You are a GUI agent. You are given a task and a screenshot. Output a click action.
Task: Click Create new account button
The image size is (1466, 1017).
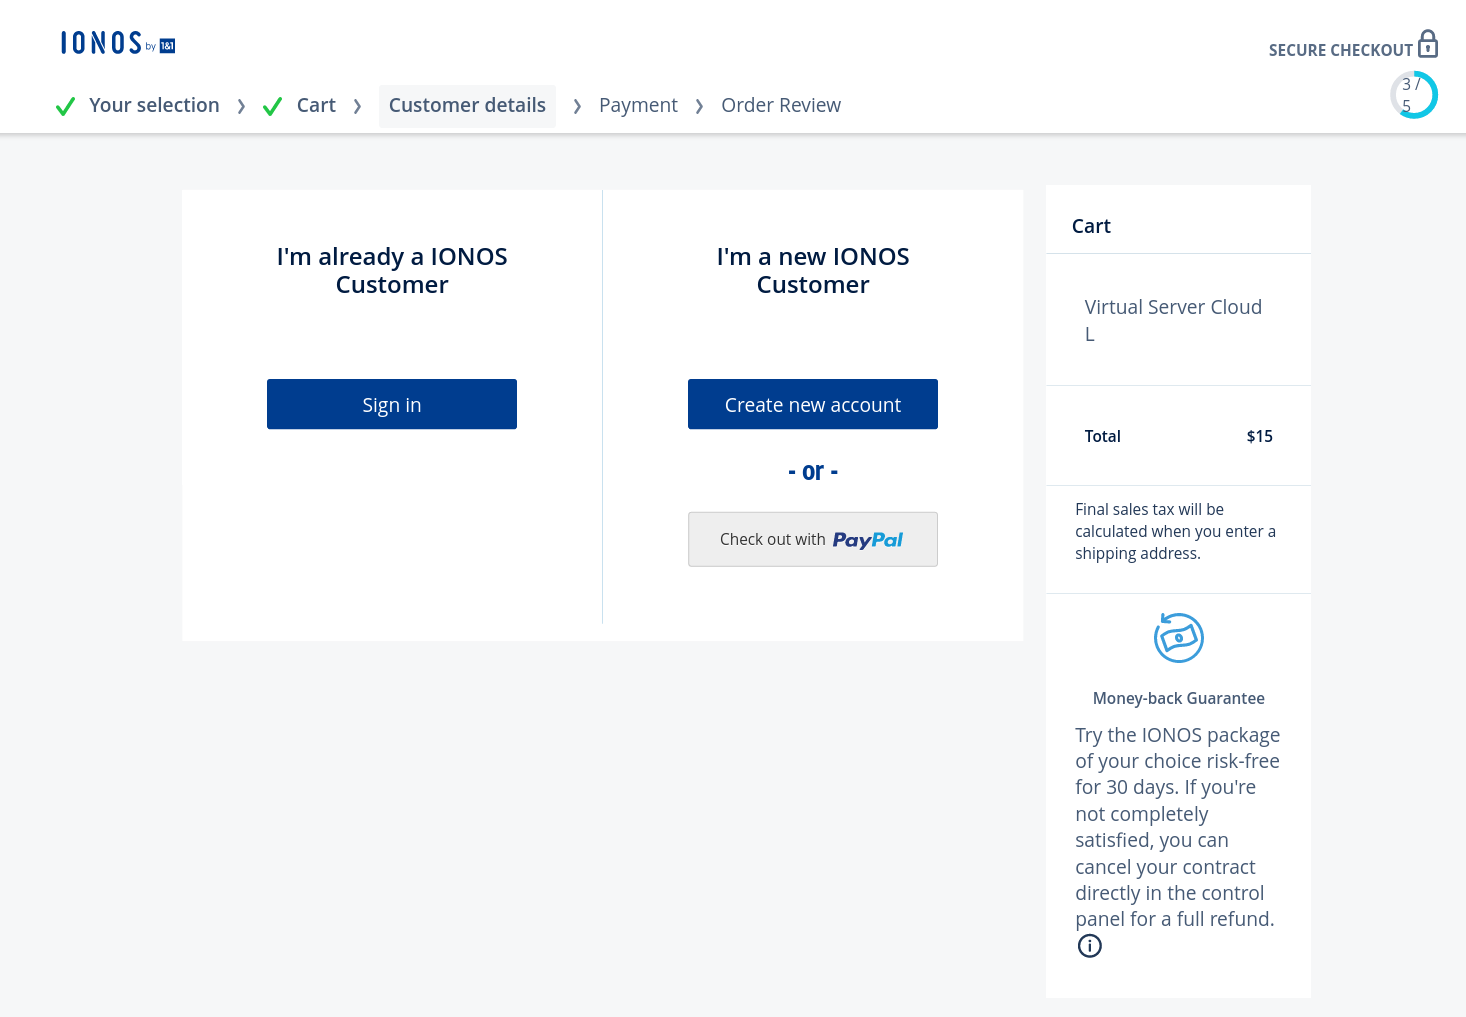coord(813,404)
